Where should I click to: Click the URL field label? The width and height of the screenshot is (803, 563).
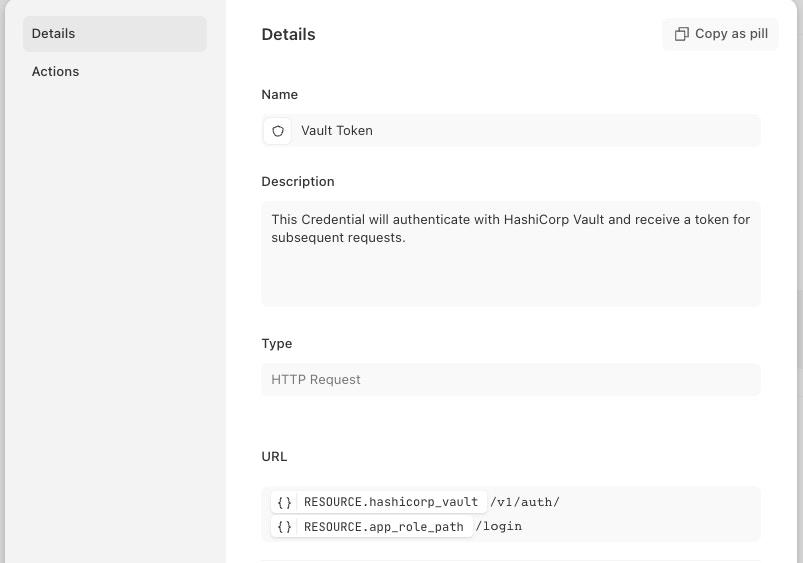pos(274,457)
